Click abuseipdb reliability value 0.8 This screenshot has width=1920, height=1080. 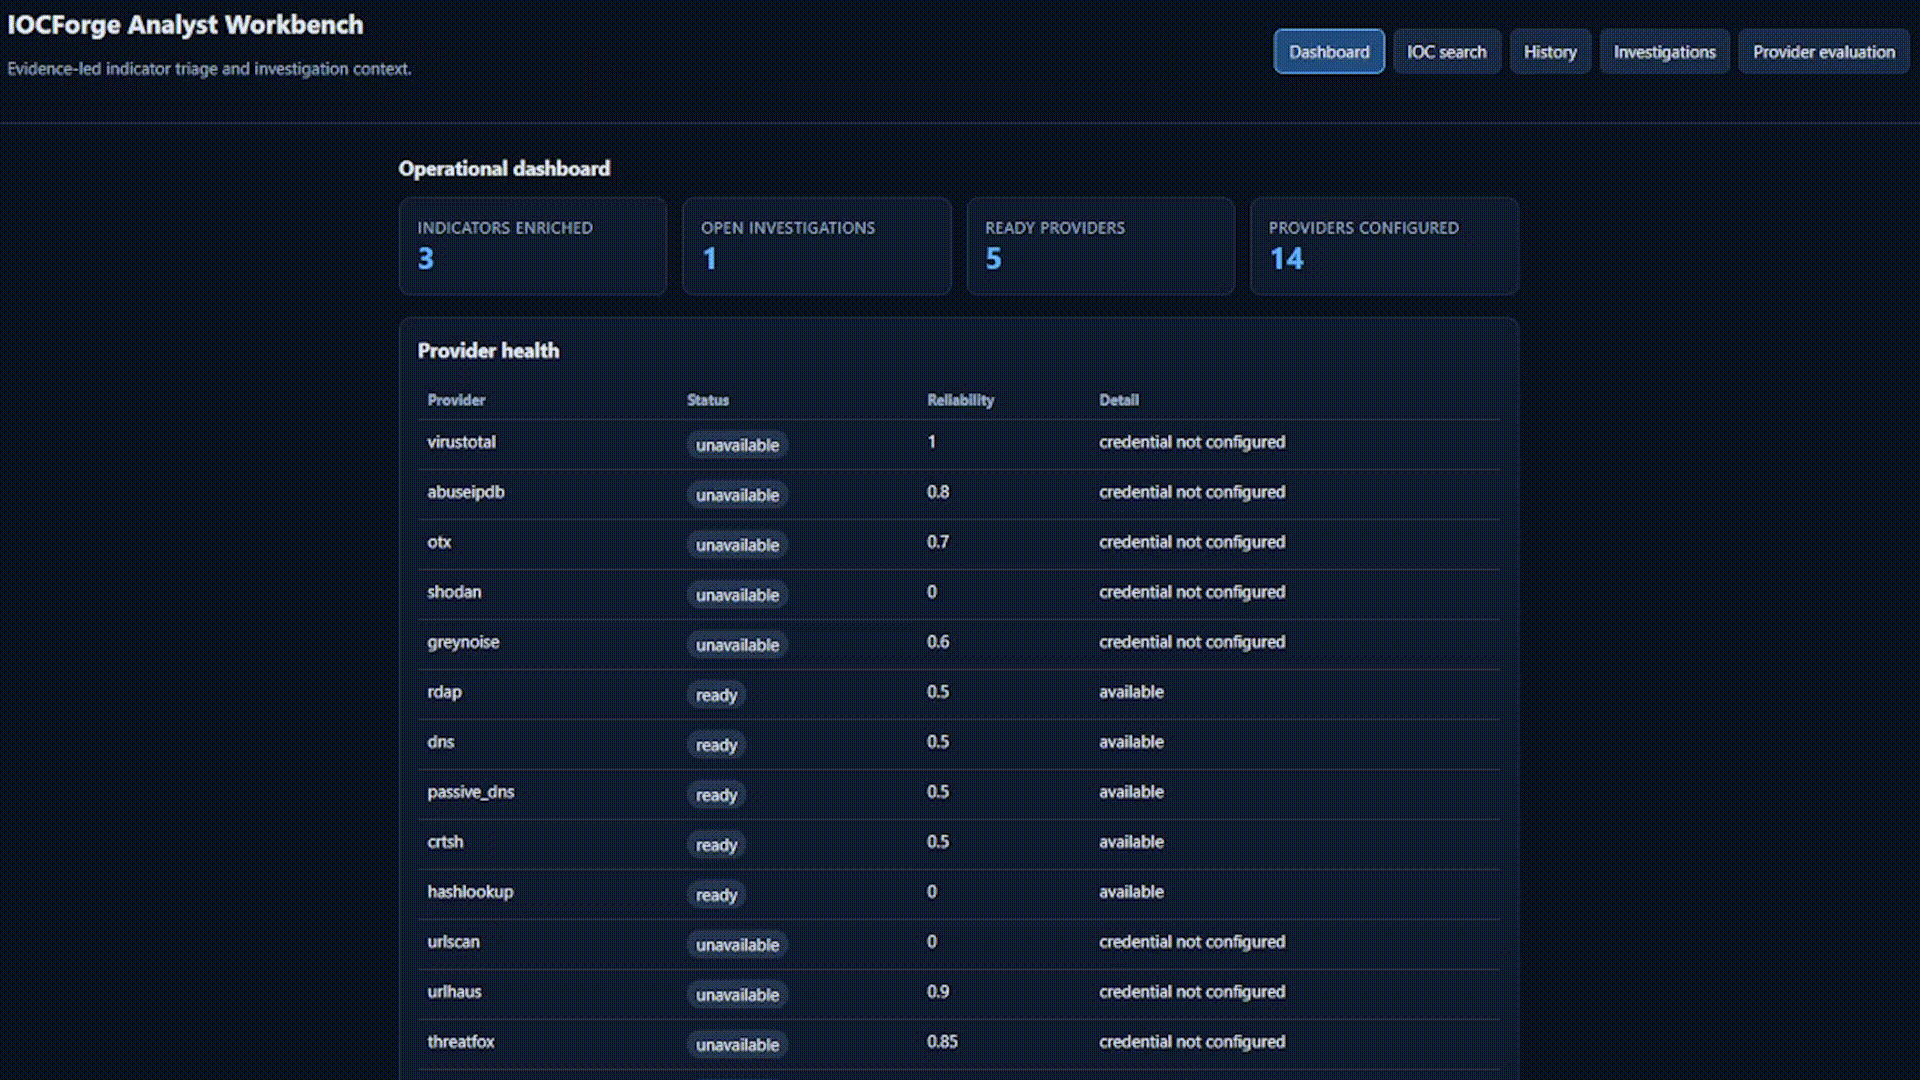tap(938, 492)
